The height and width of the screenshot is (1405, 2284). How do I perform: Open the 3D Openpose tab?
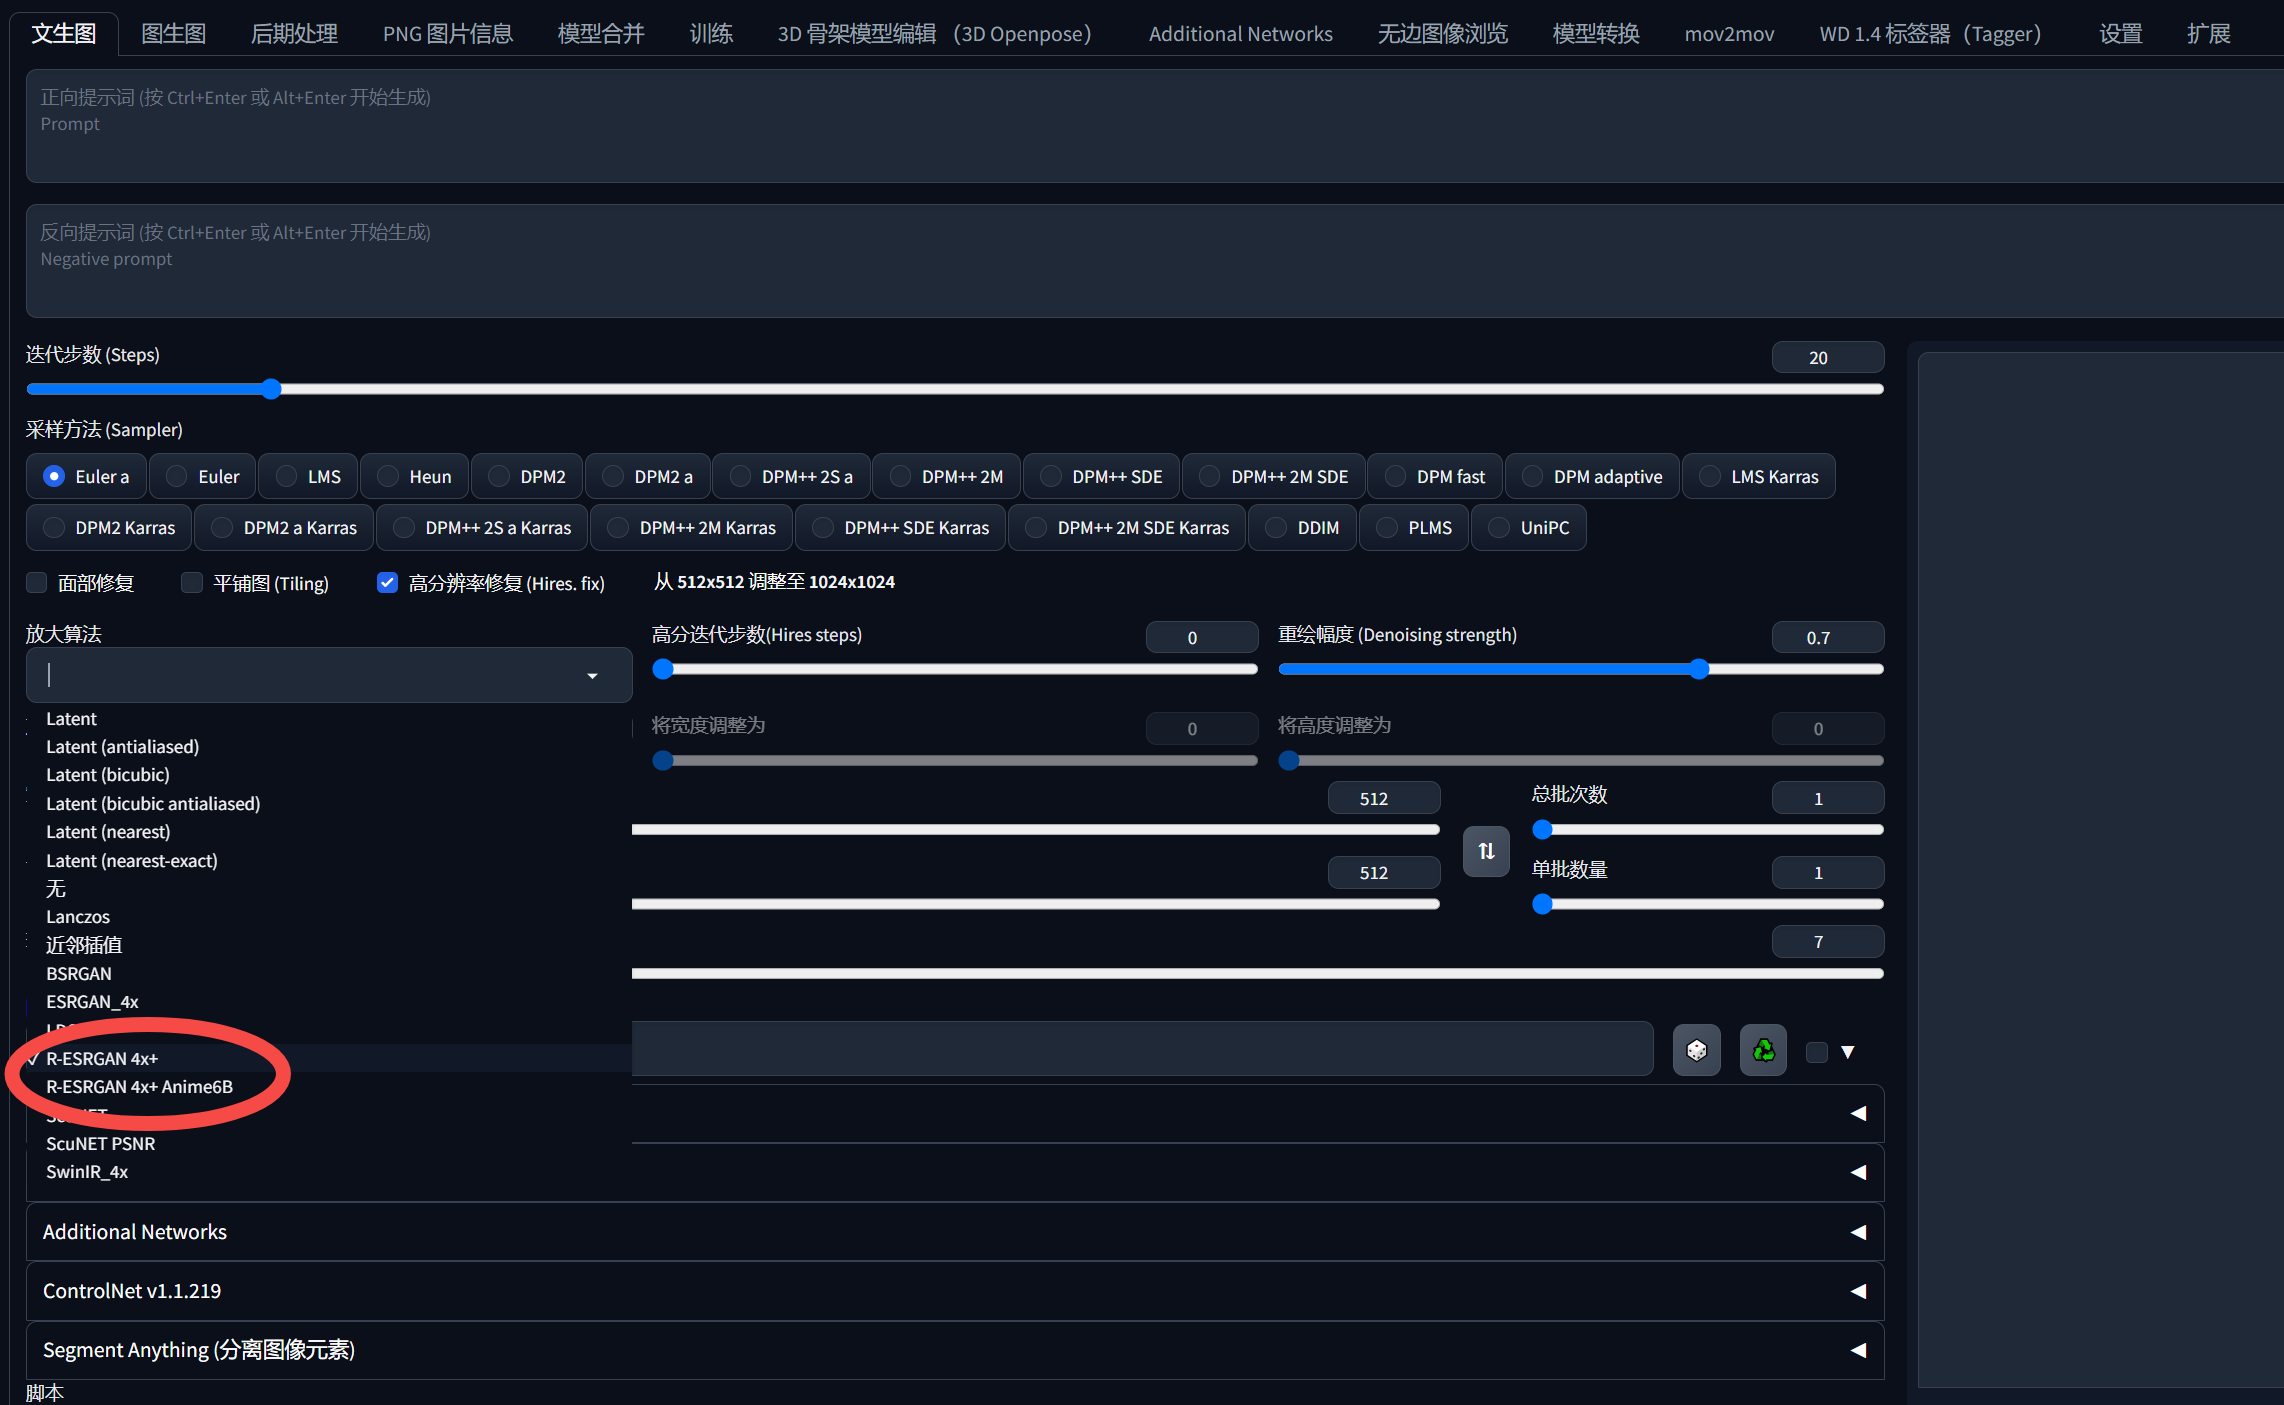pos(934,34)
